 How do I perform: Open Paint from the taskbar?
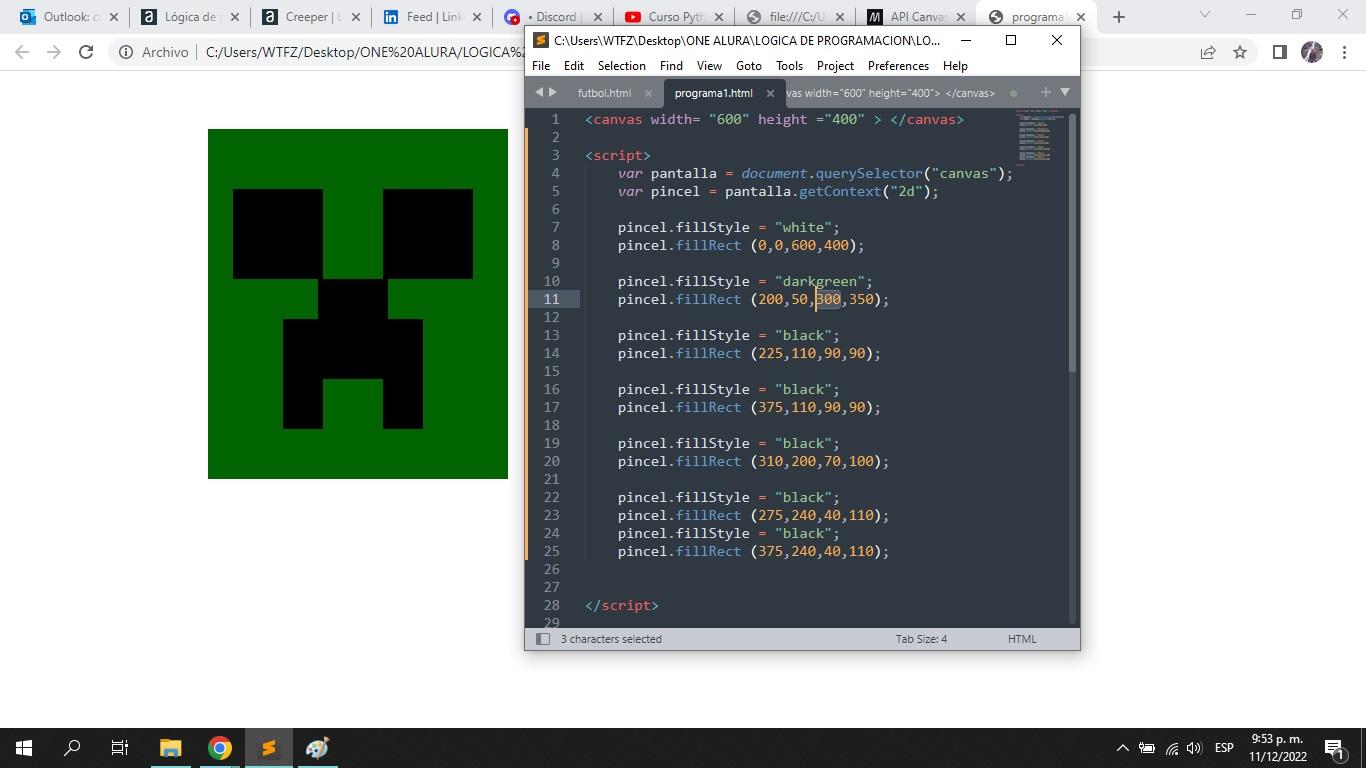[x=317, y=748]
